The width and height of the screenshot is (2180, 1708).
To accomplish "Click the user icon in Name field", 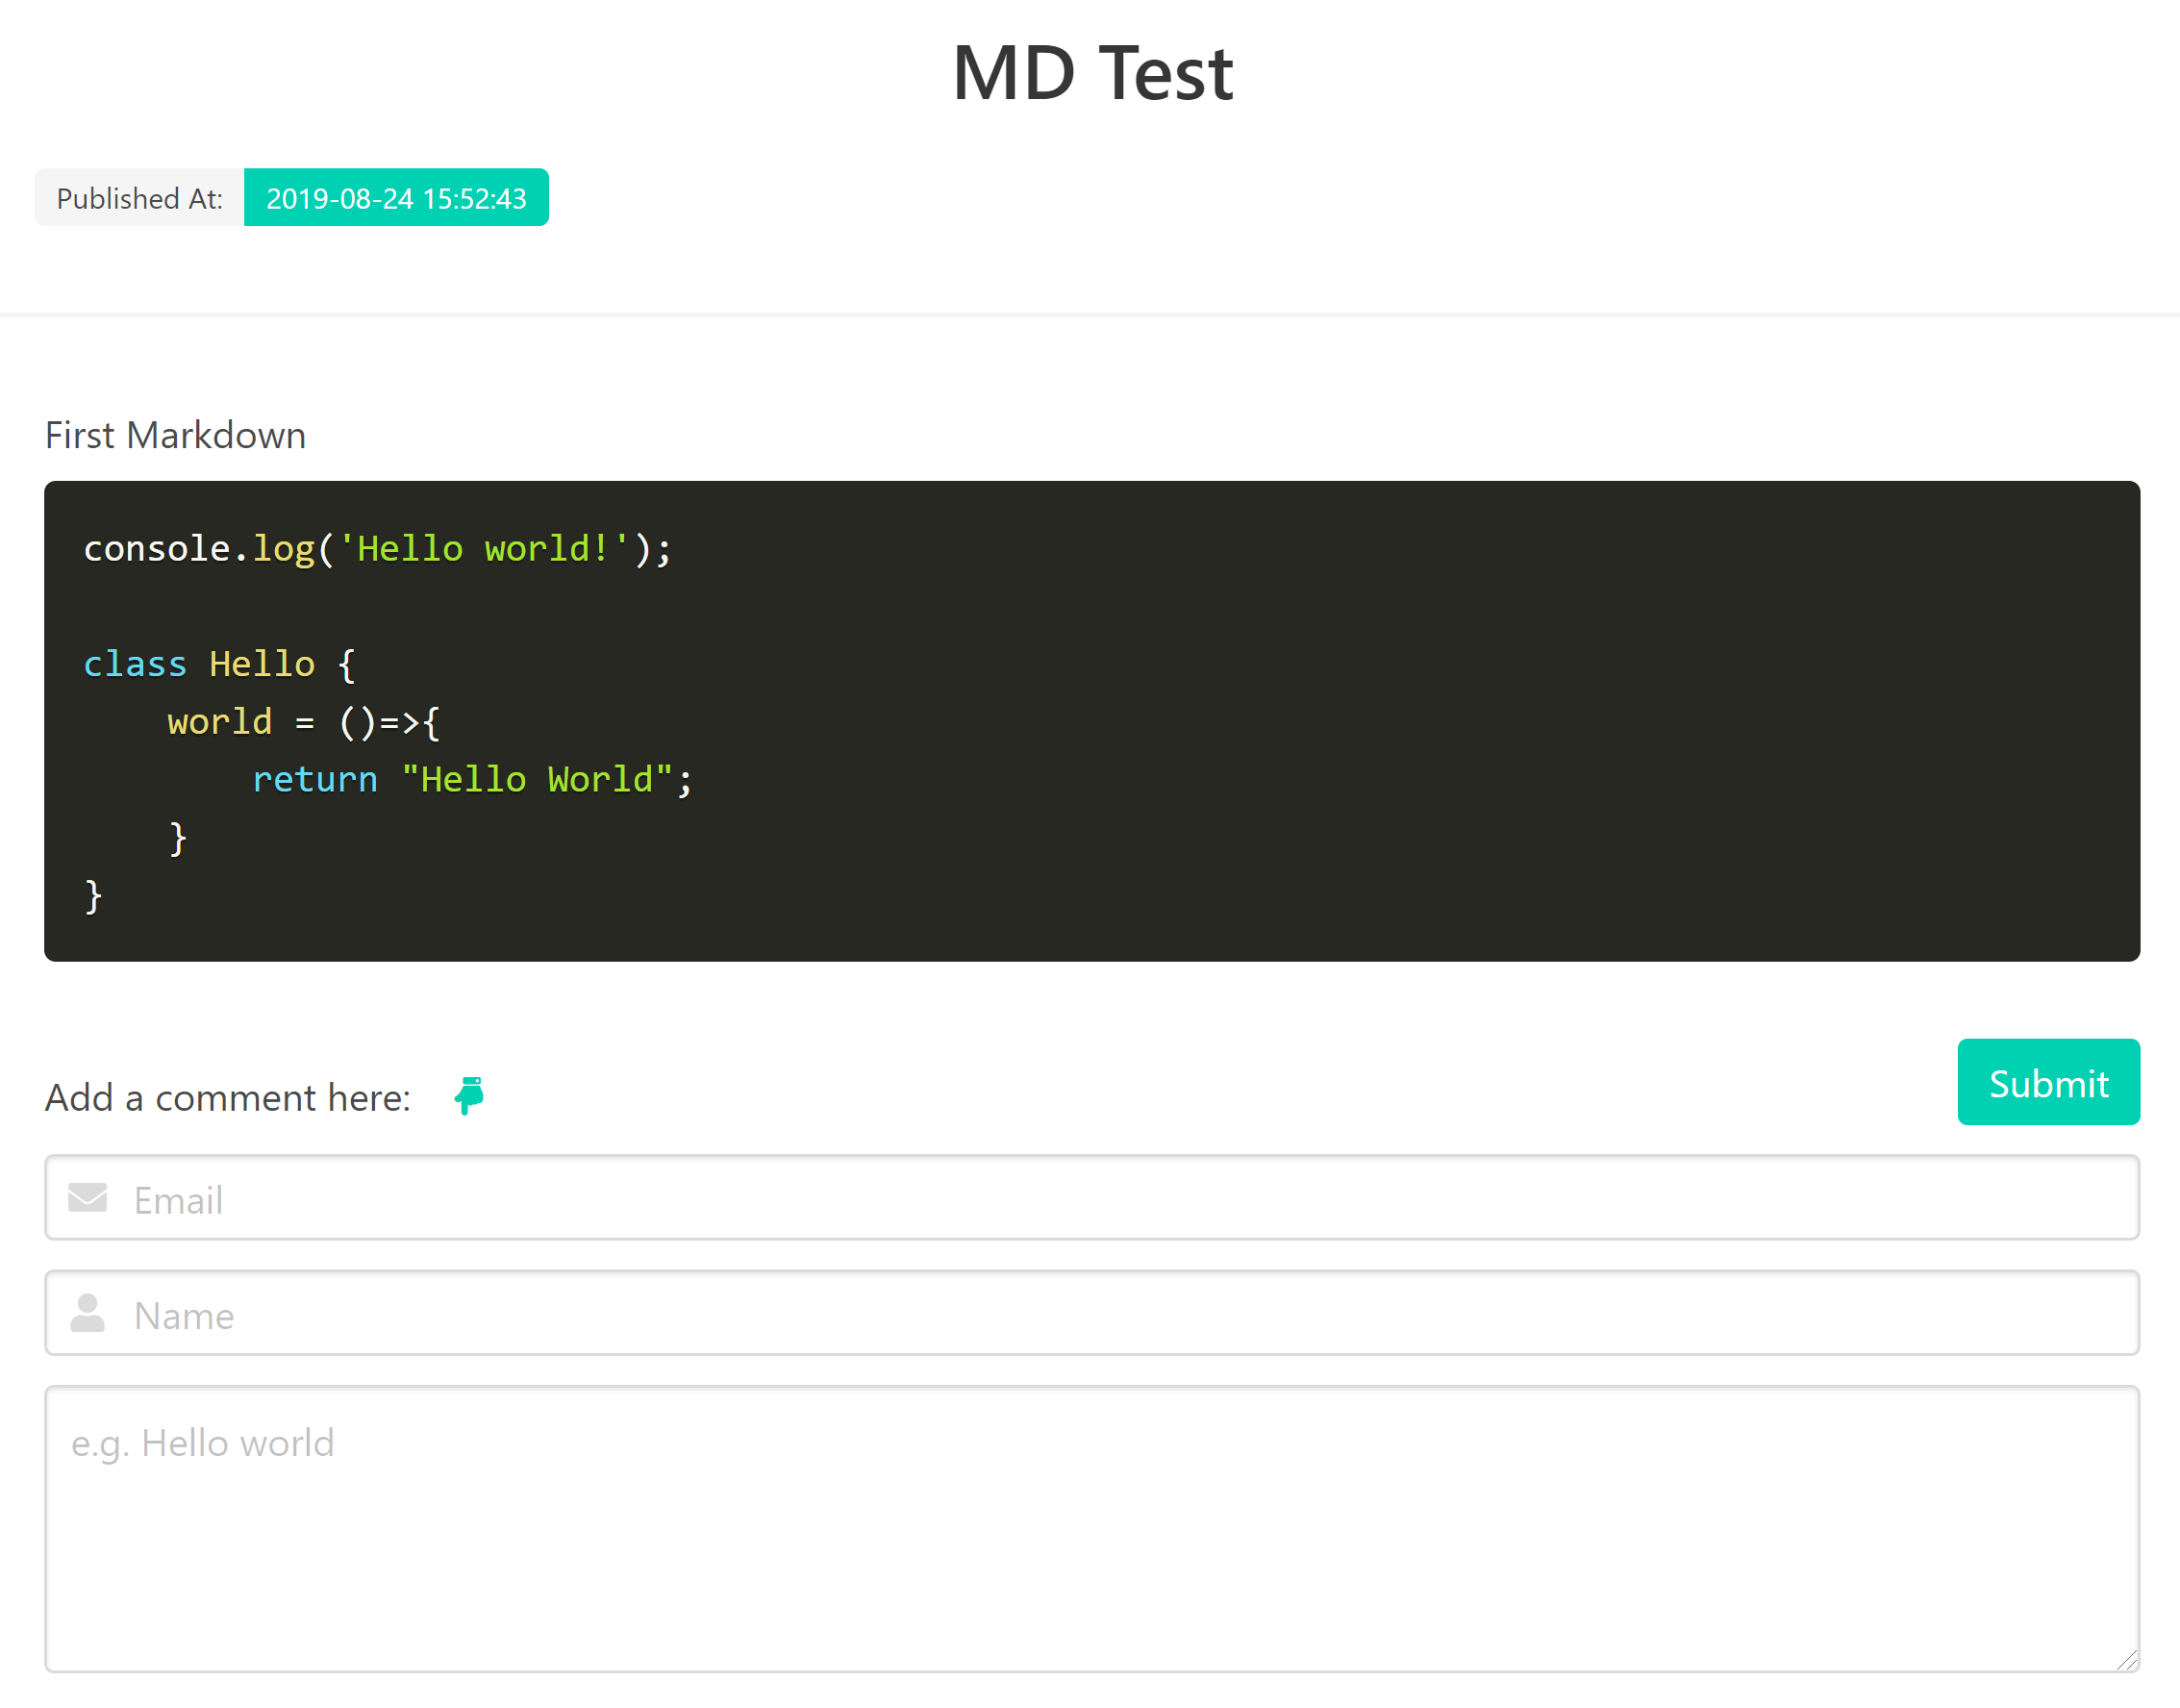I will 88,1313.
